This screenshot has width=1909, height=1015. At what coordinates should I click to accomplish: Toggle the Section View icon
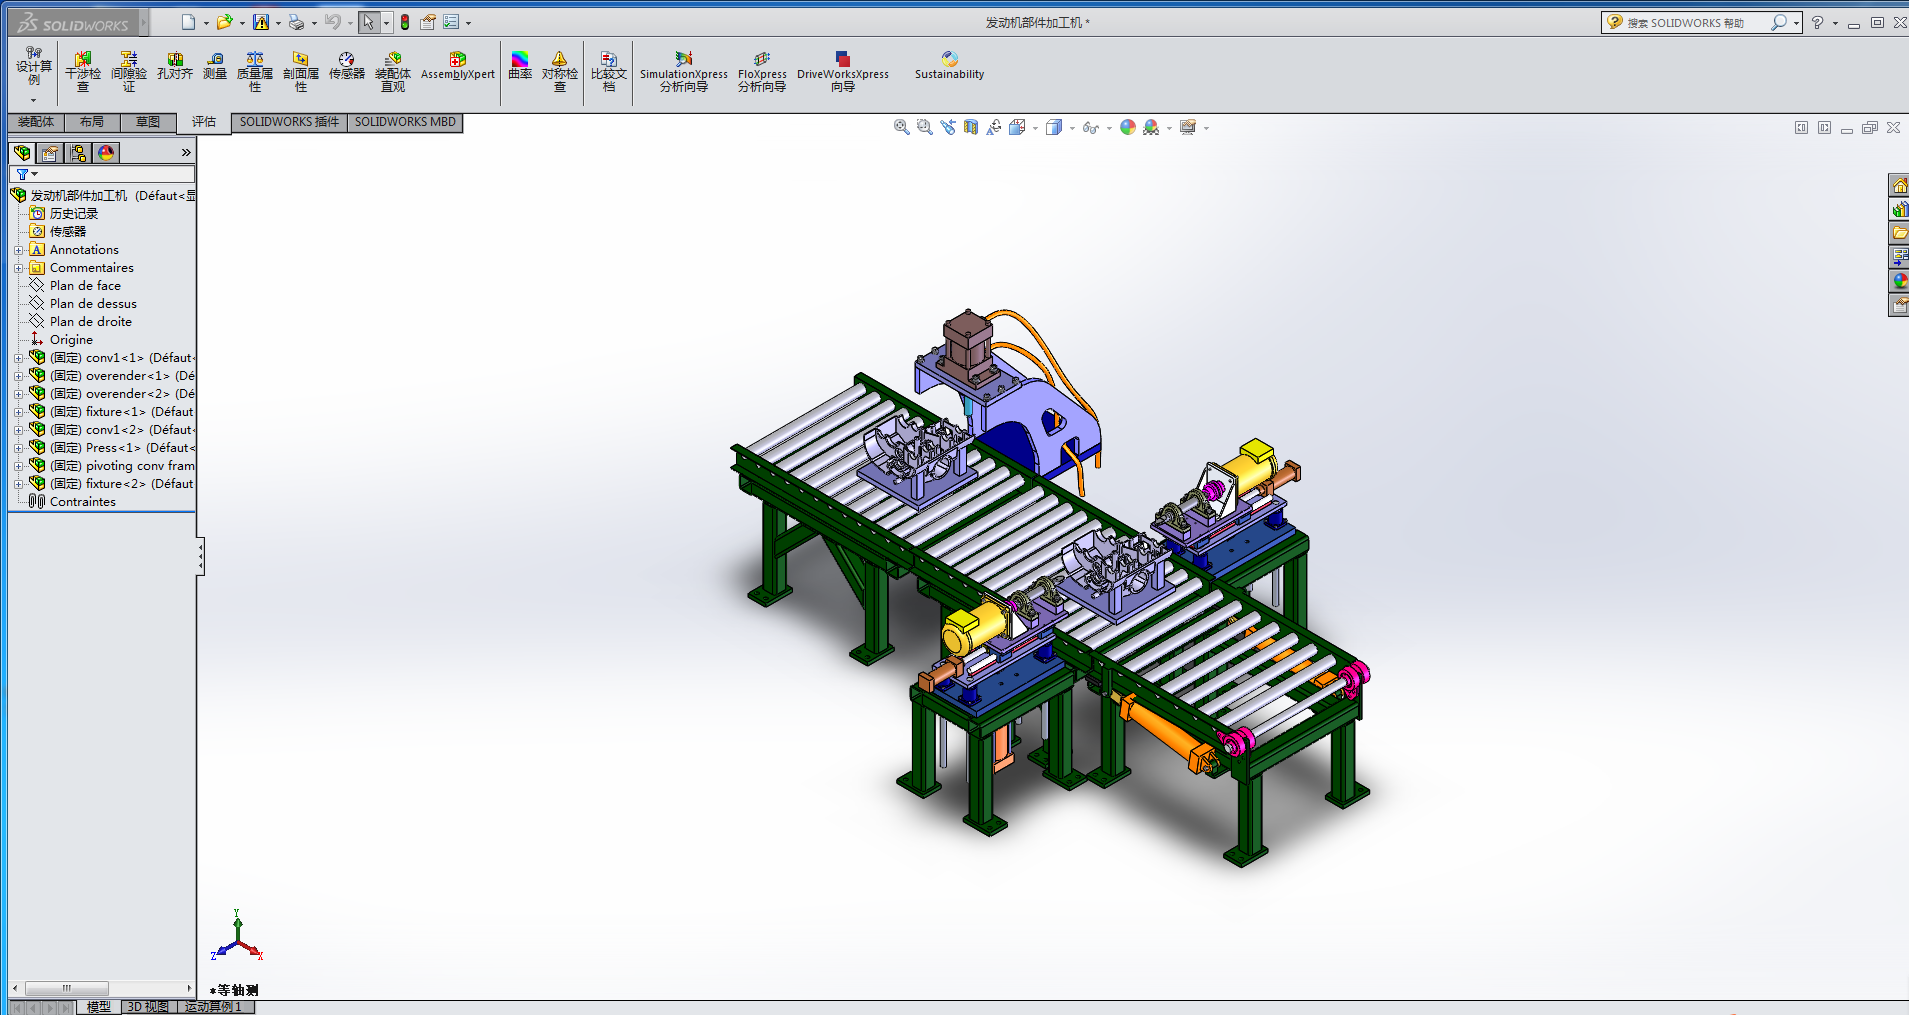[x=971, y=127]
